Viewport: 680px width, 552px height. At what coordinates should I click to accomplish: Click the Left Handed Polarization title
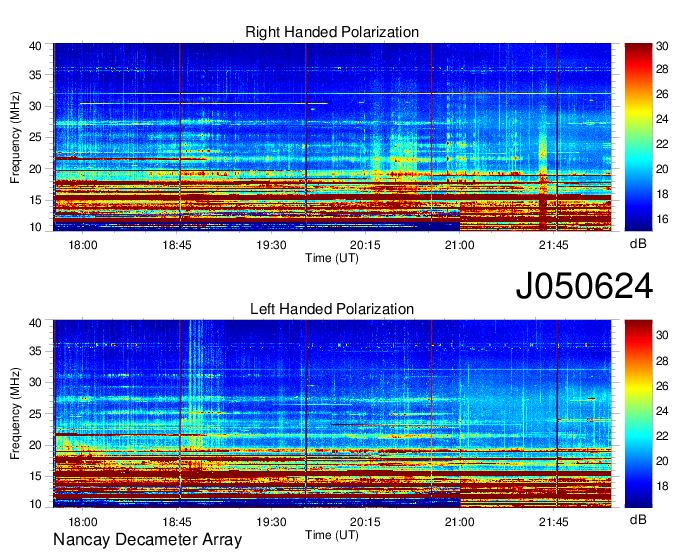332,309
